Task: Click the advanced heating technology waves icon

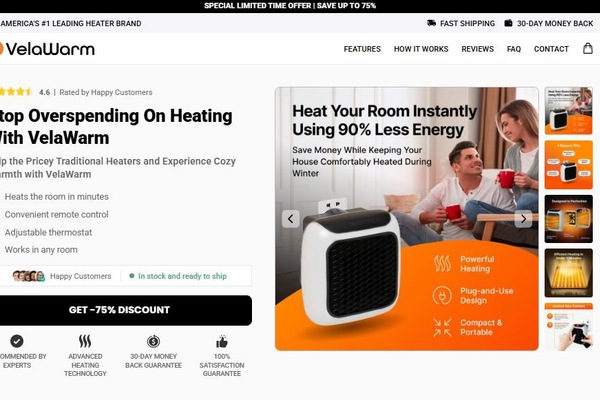Action: (85, 341)
